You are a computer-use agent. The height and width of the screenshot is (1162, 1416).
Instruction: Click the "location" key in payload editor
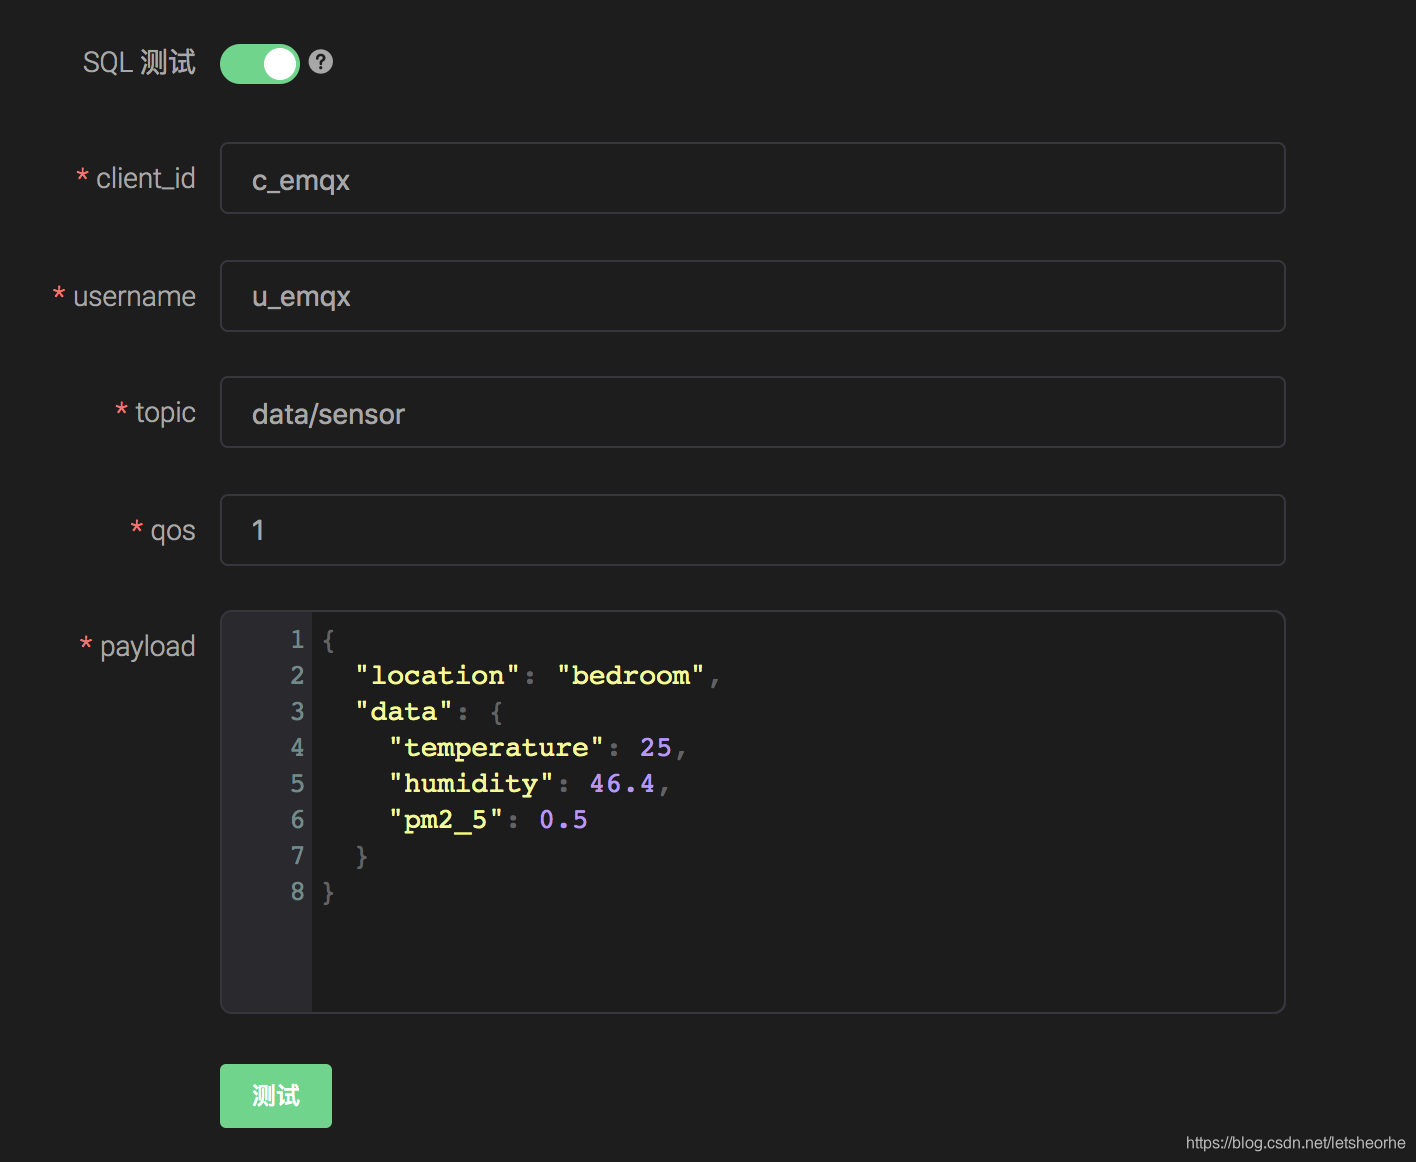coord(438,676)
